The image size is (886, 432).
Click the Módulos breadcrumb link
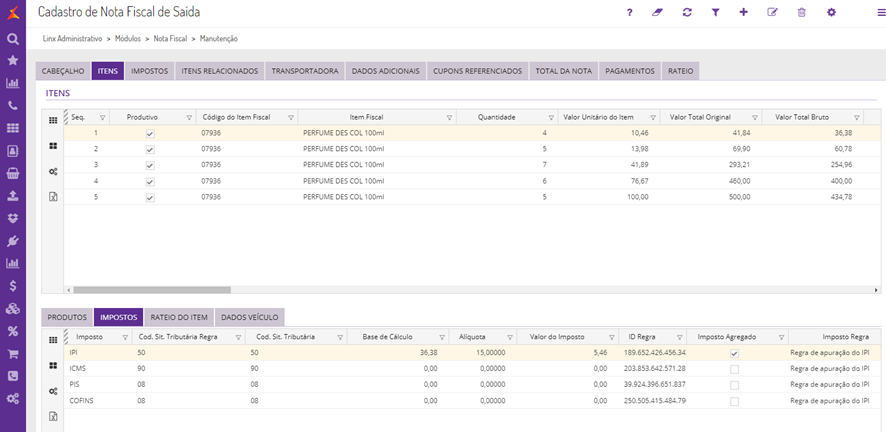(x=128, y=39)
